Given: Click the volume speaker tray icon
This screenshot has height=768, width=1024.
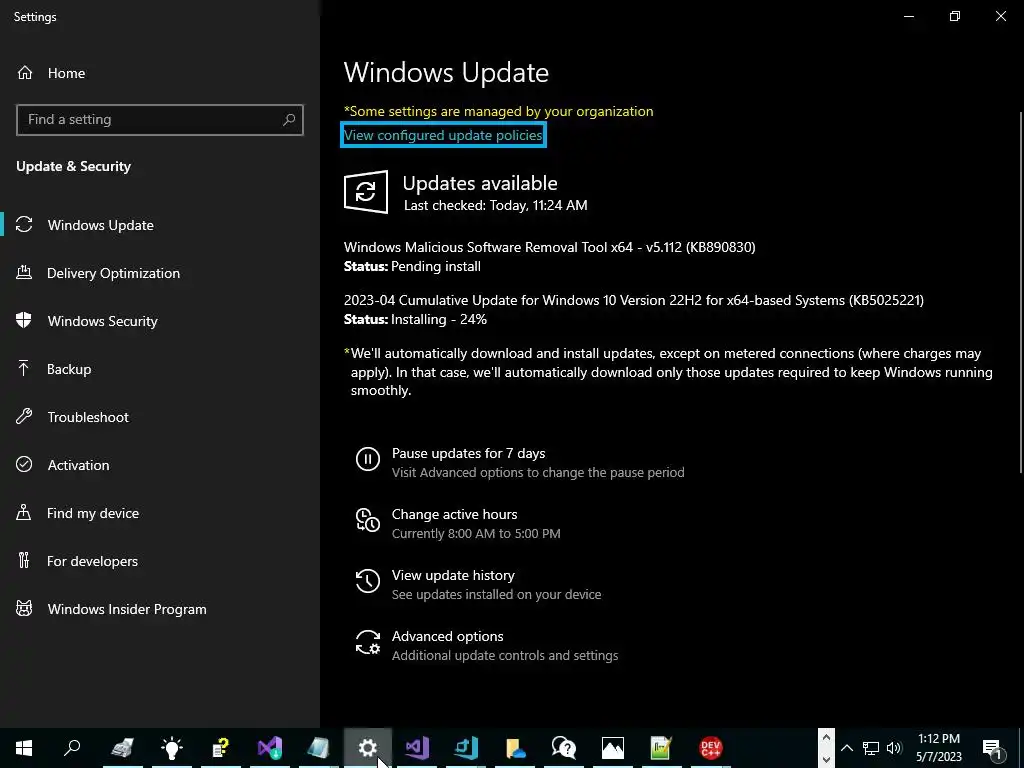Looking at the screenshot, I should click(x=895, y=748).
